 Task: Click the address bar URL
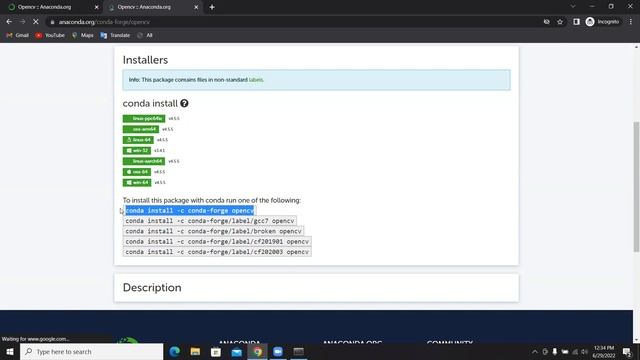coord(104,22)
